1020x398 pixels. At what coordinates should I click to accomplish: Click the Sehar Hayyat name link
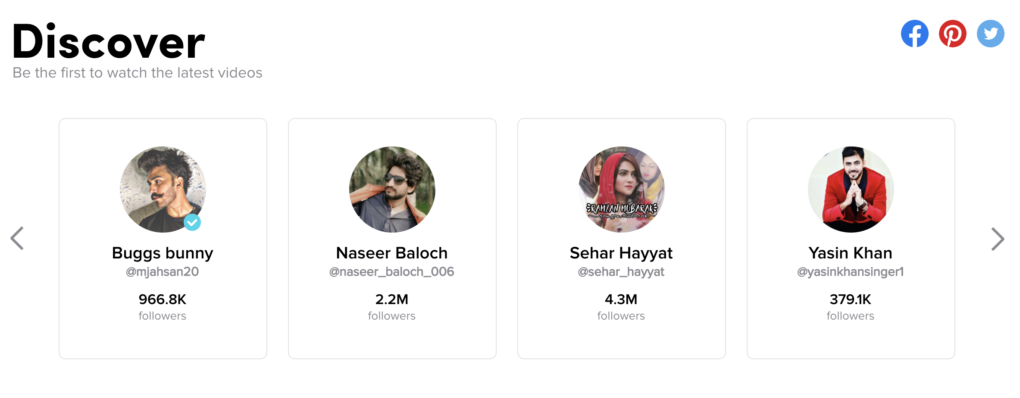[621, 253]
